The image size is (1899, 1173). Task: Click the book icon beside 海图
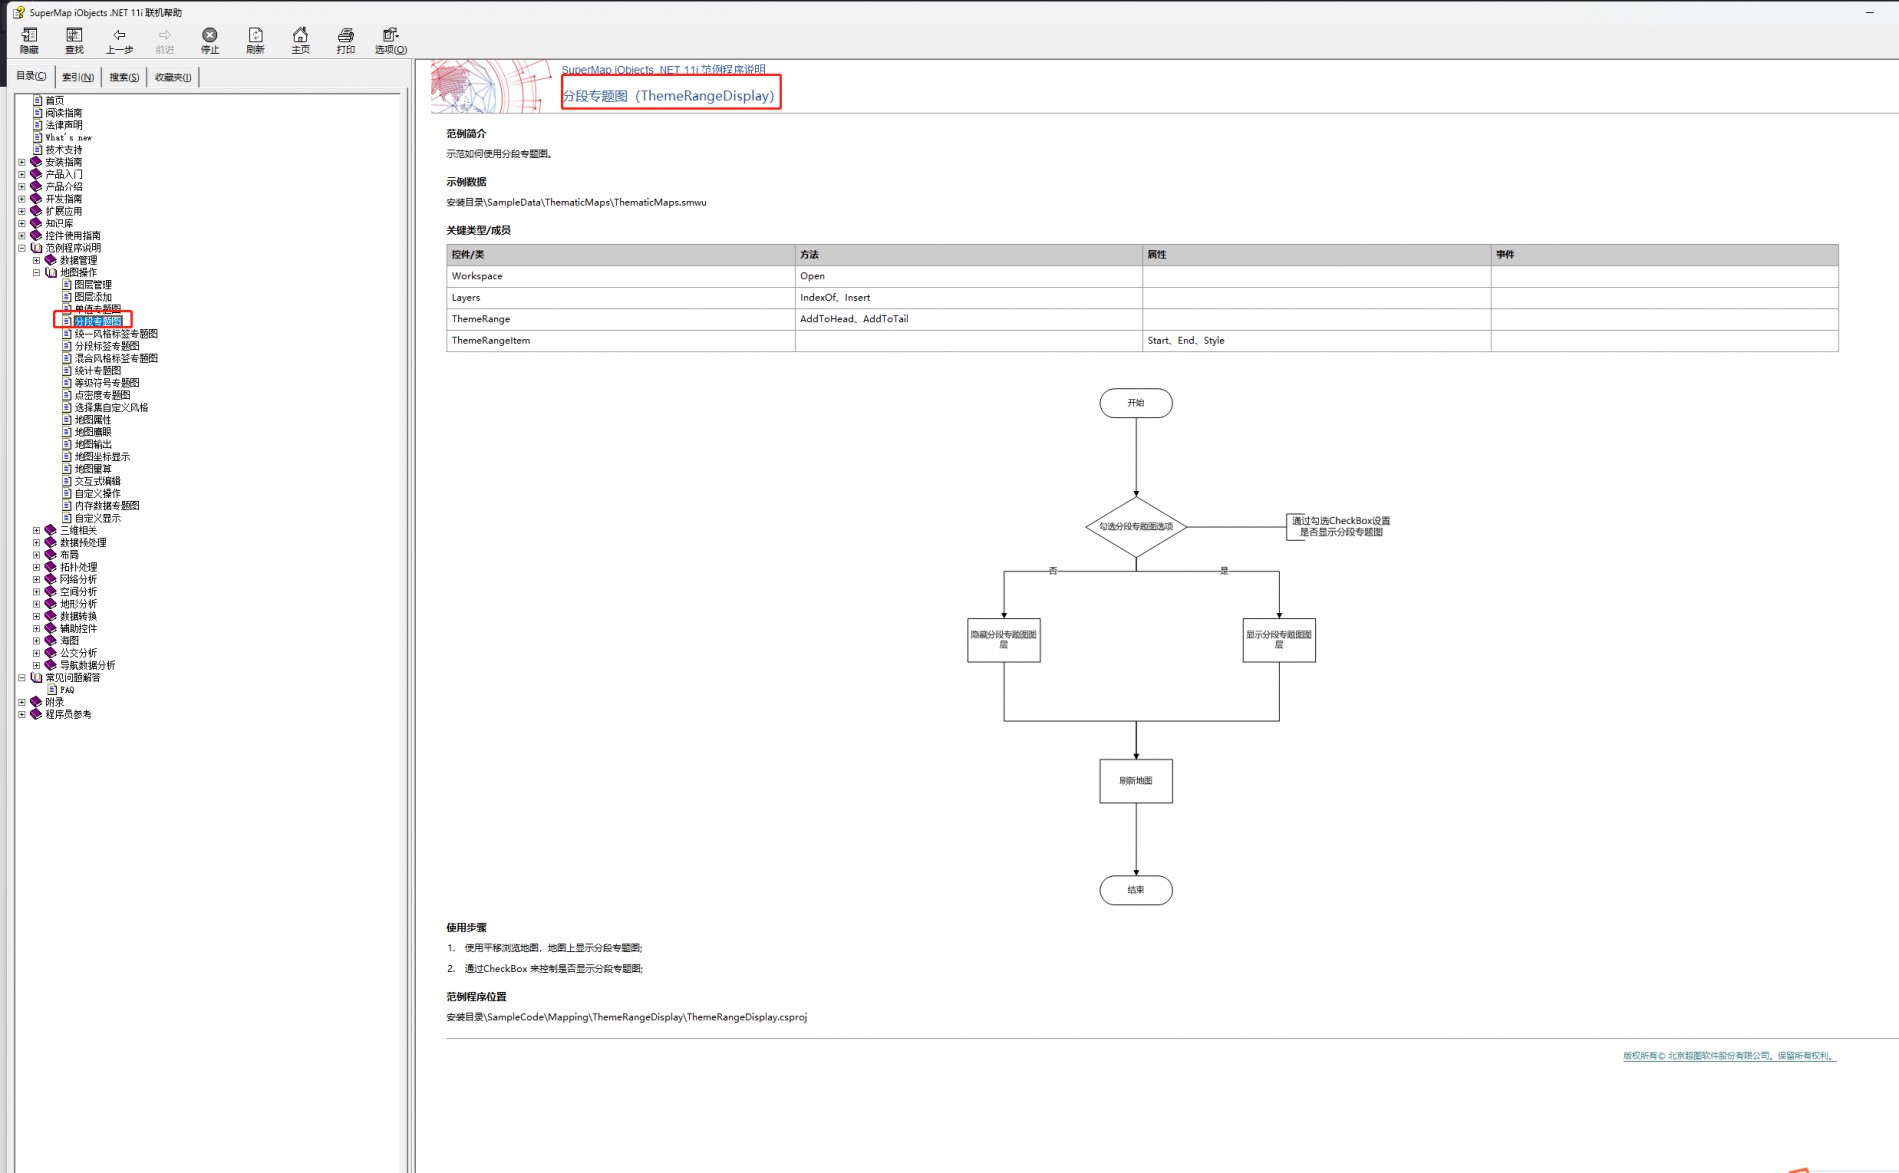[x=51, y=641]
